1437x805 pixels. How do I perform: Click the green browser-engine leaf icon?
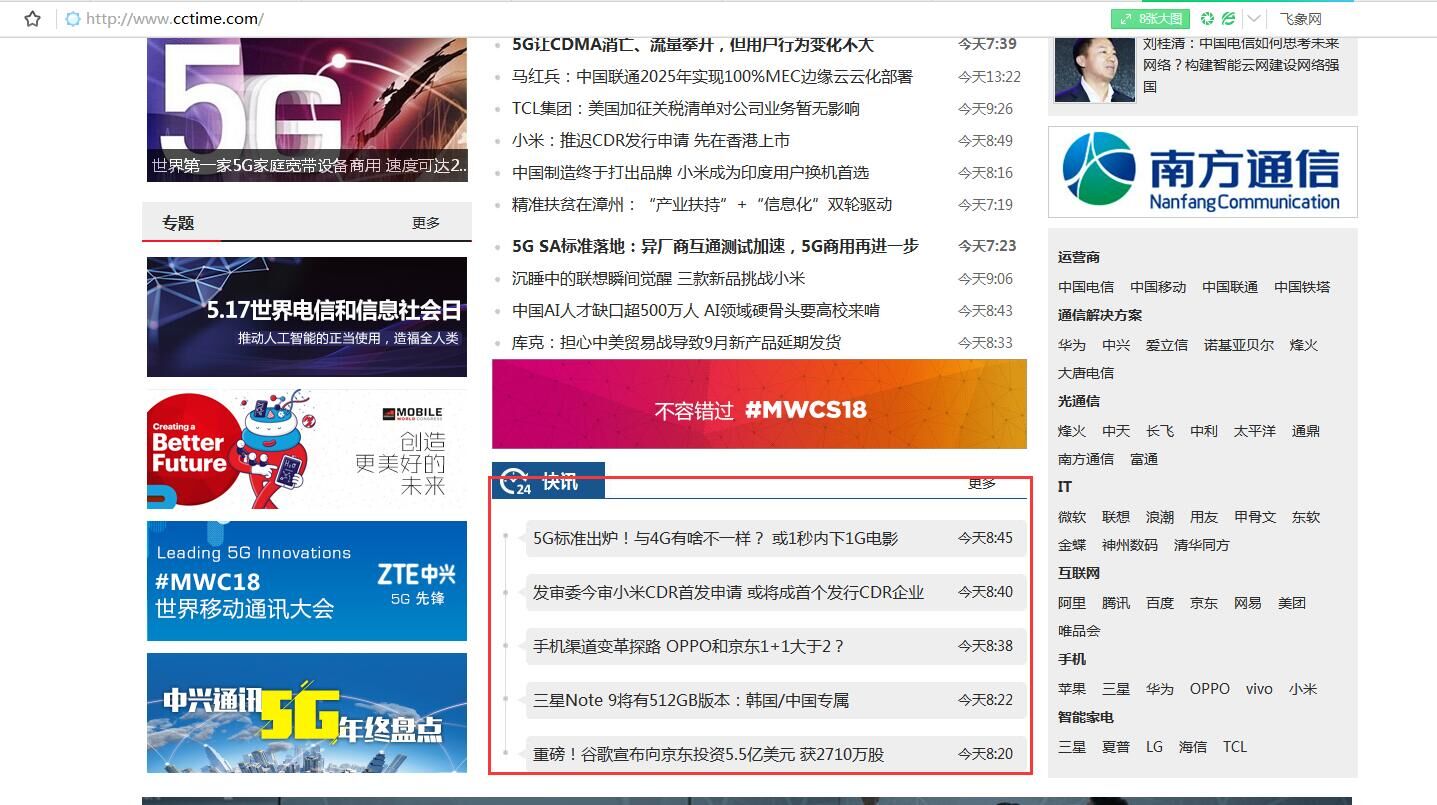click(1228, 18)
